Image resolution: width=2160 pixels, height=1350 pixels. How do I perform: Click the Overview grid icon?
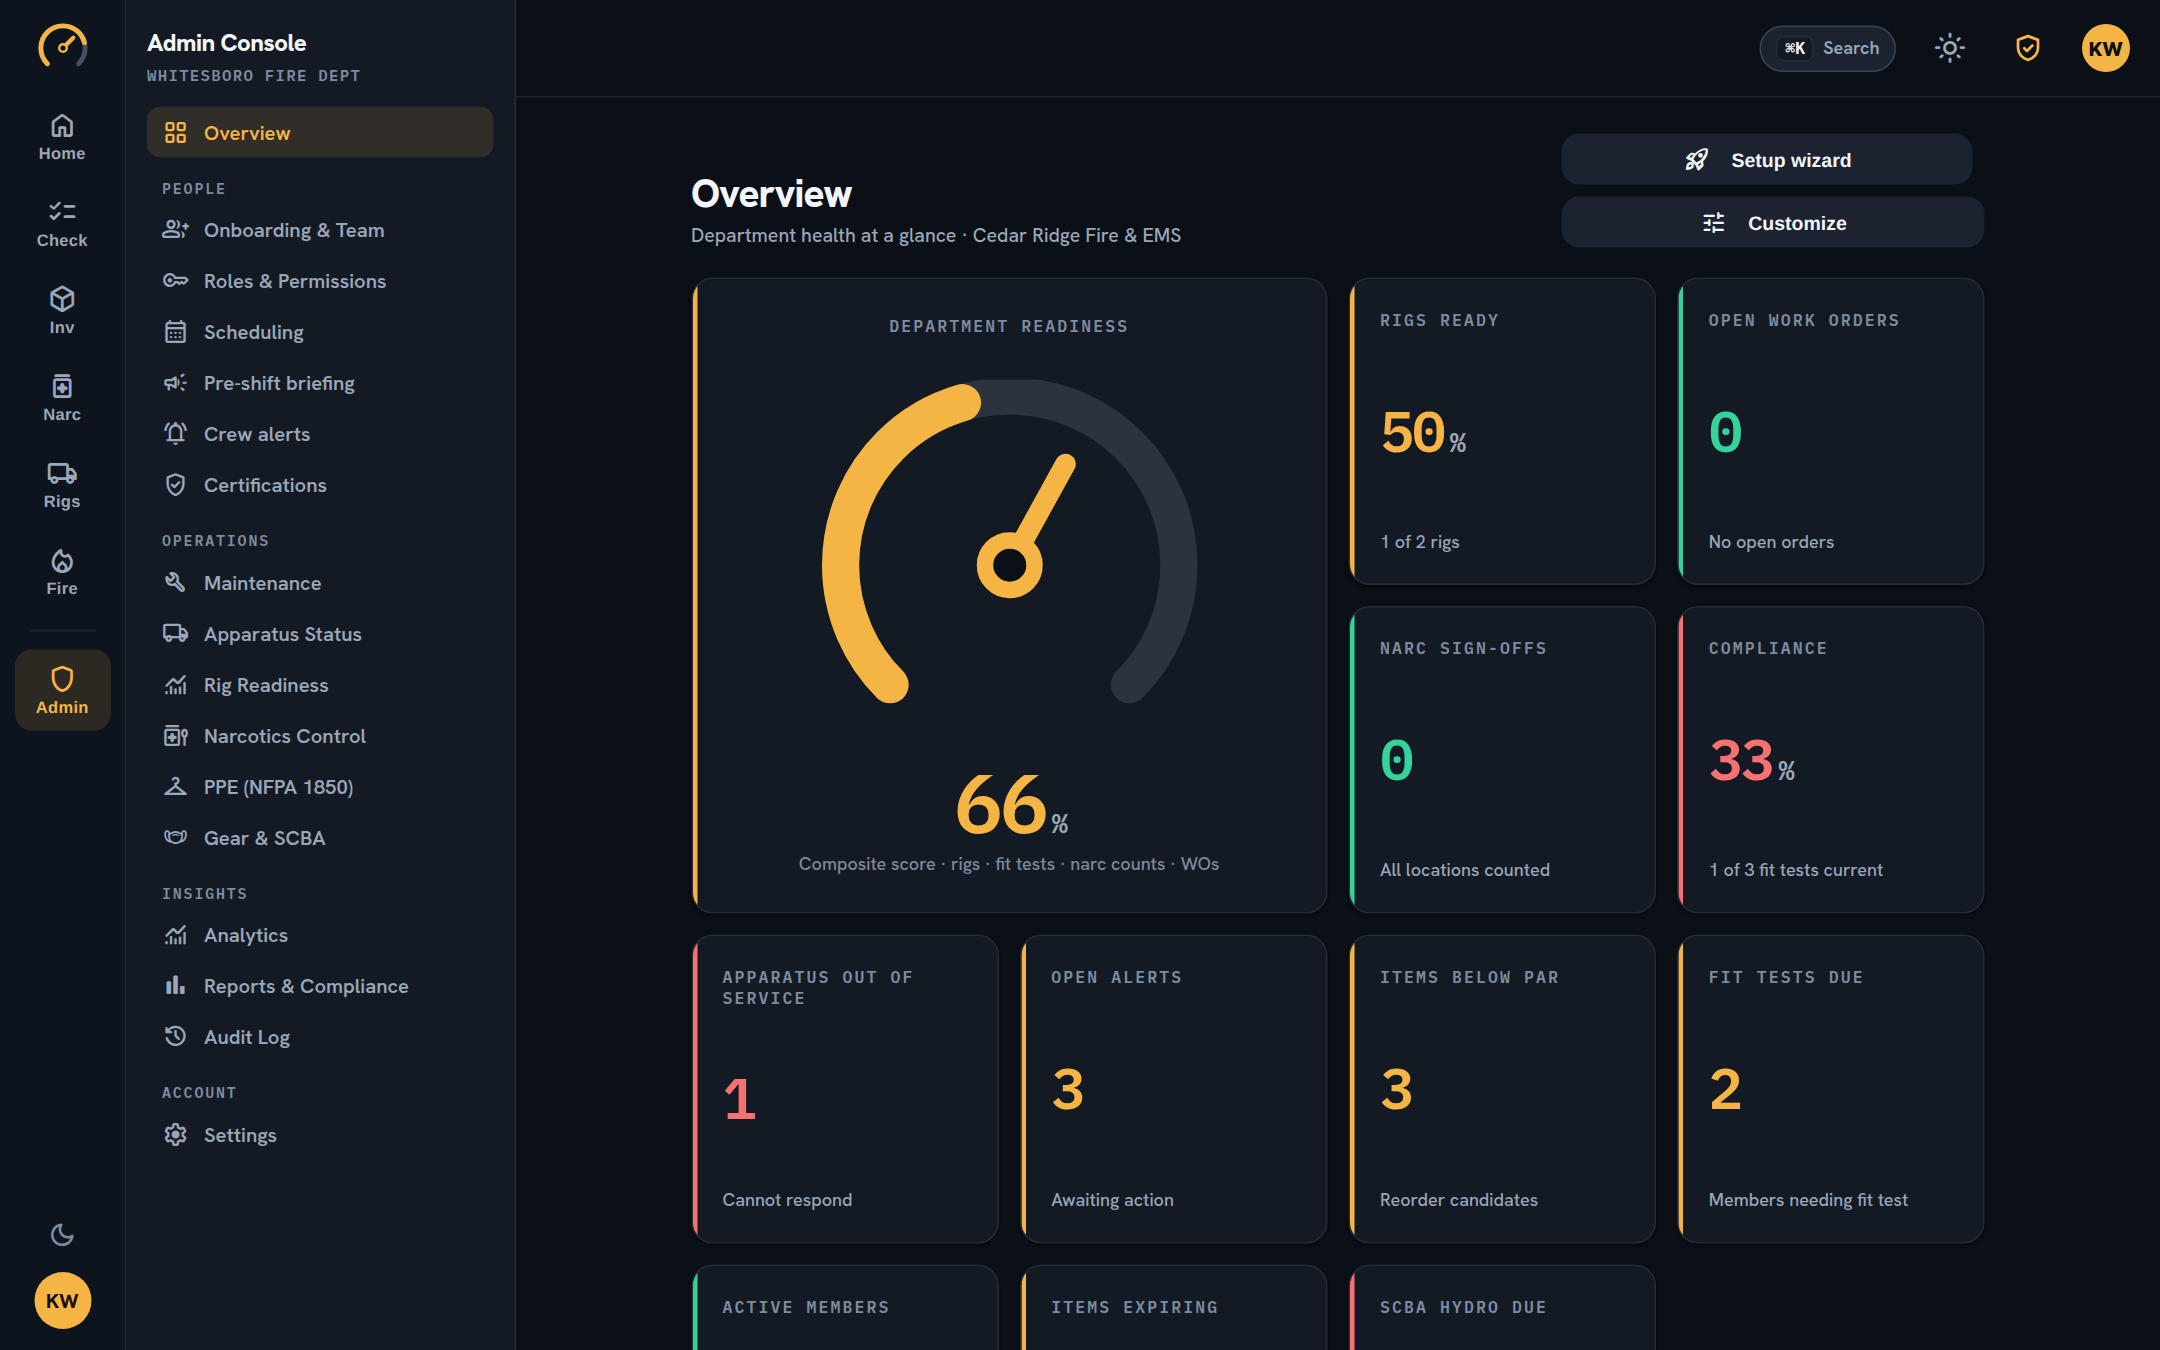(176, 133)
